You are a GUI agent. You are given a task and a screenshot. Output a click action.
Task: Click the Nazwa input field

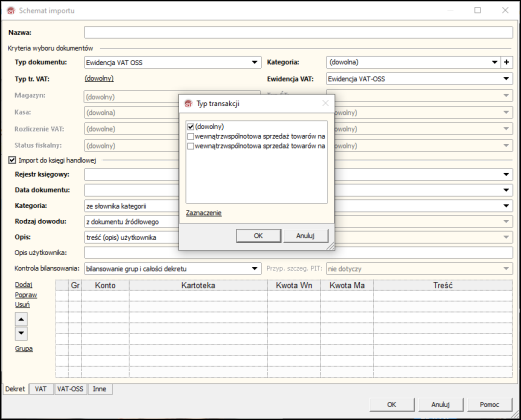click(298, 33)
